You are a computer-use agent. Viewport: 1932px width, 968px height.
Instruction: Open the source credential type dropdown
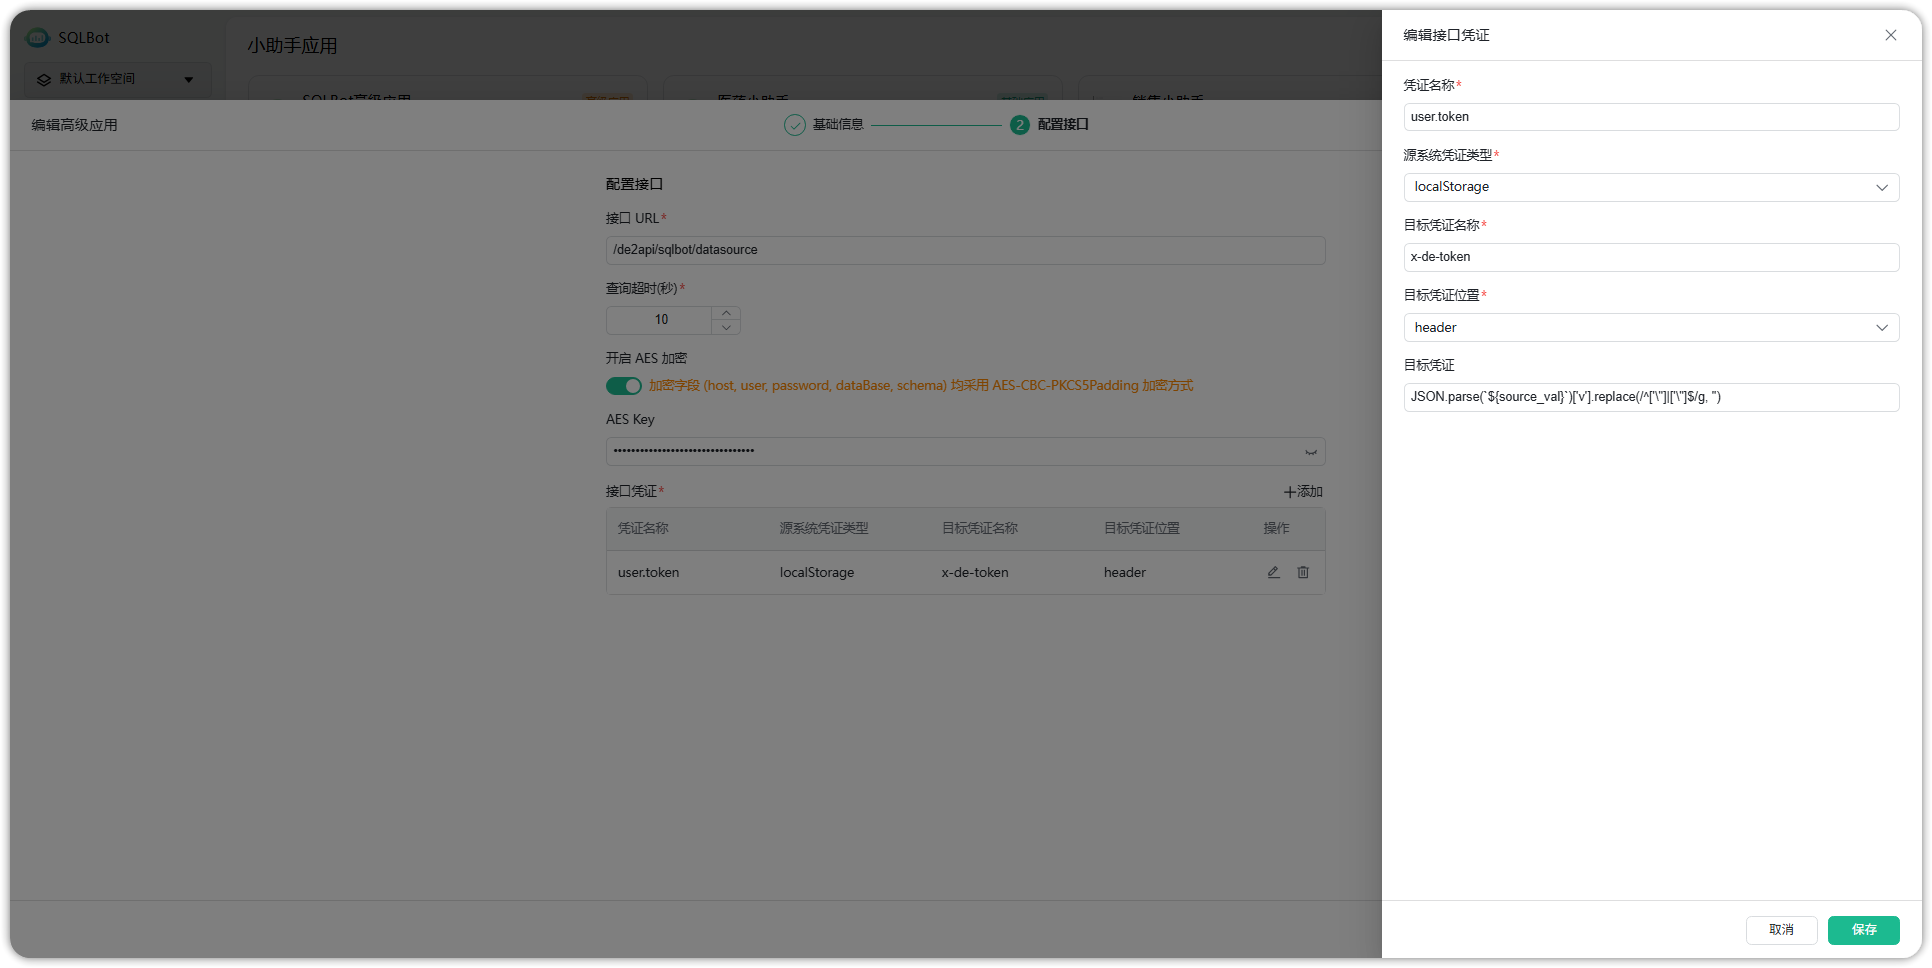tap(1650, 187)
